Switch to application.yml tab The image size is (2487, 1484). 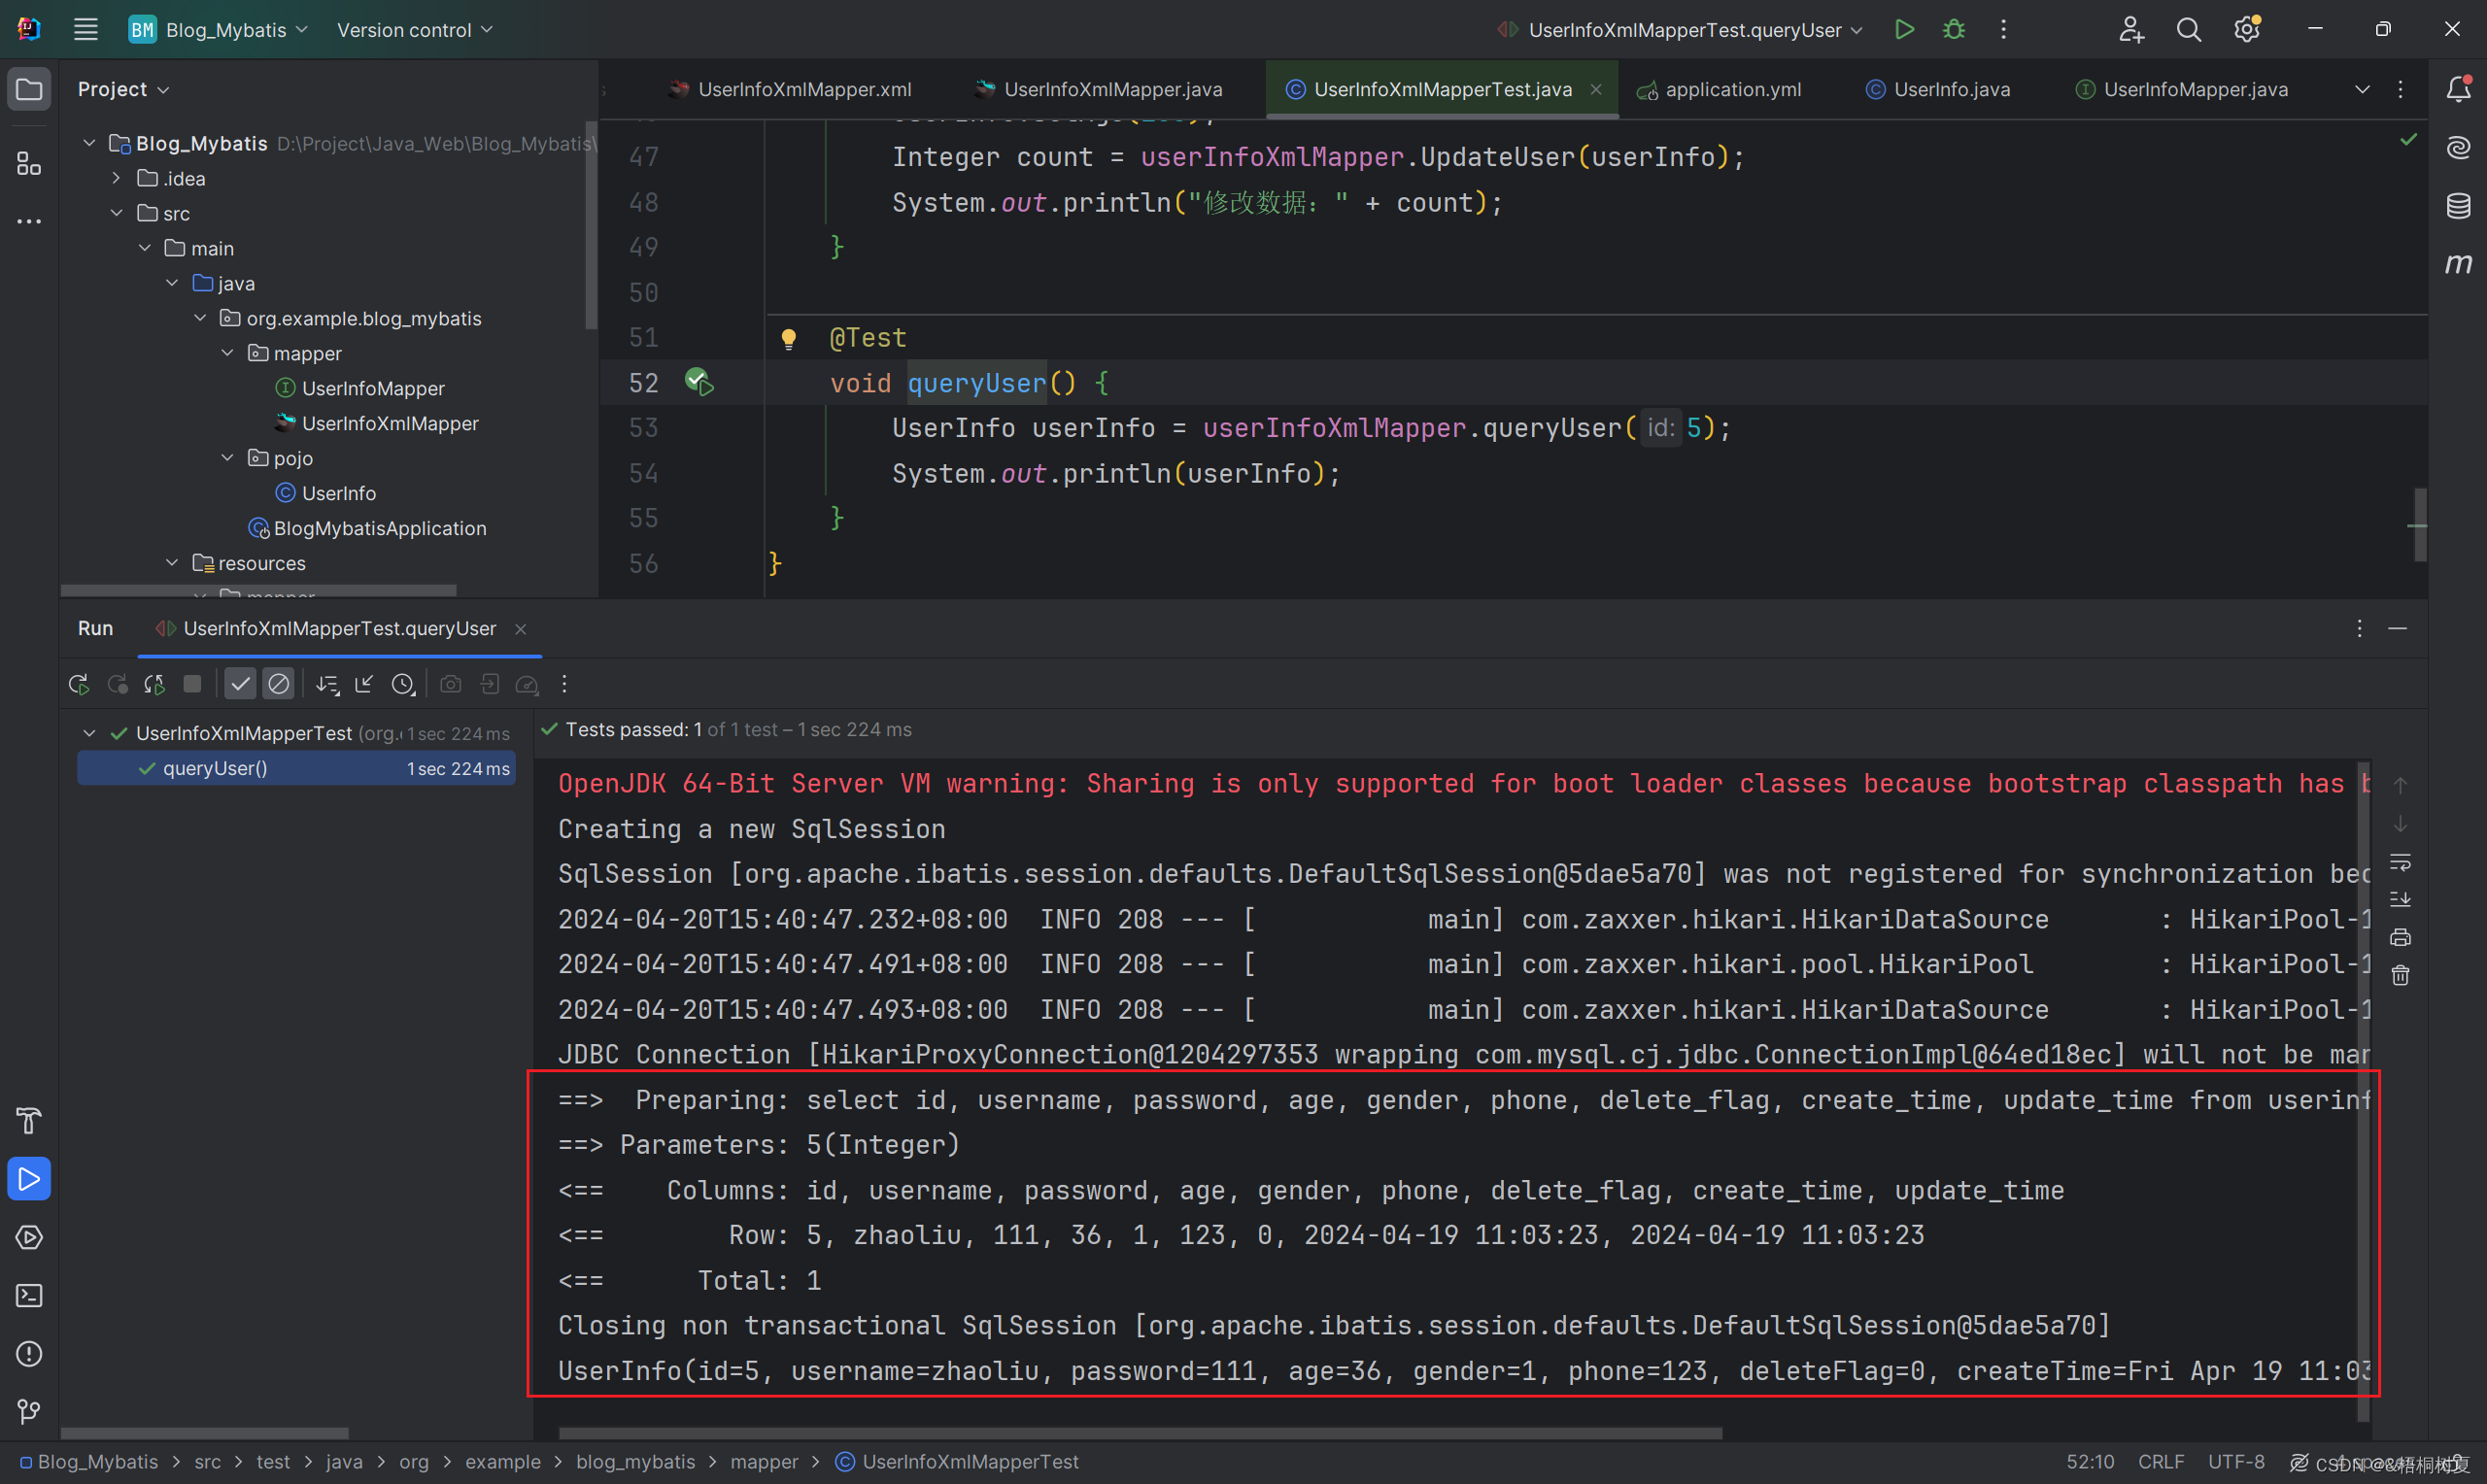pos(1719,89)
